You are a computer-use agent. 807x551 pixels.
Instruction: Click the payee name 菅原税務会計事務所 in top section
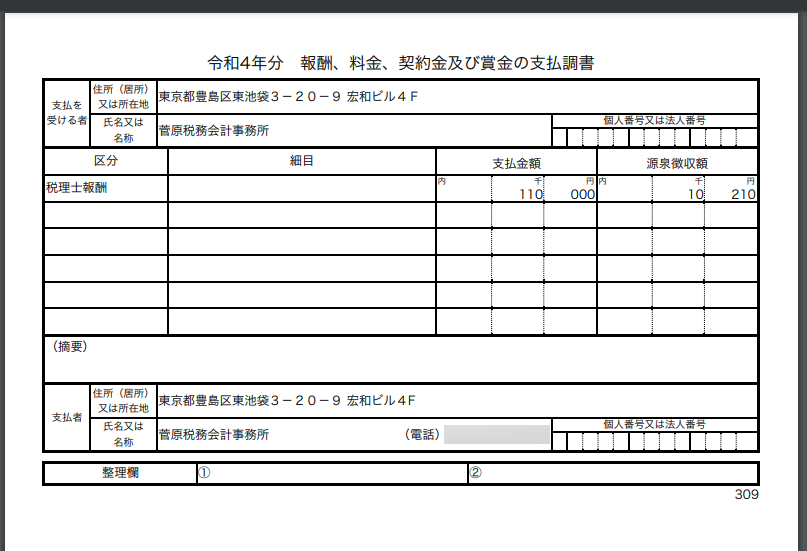[x=214, y=130]
